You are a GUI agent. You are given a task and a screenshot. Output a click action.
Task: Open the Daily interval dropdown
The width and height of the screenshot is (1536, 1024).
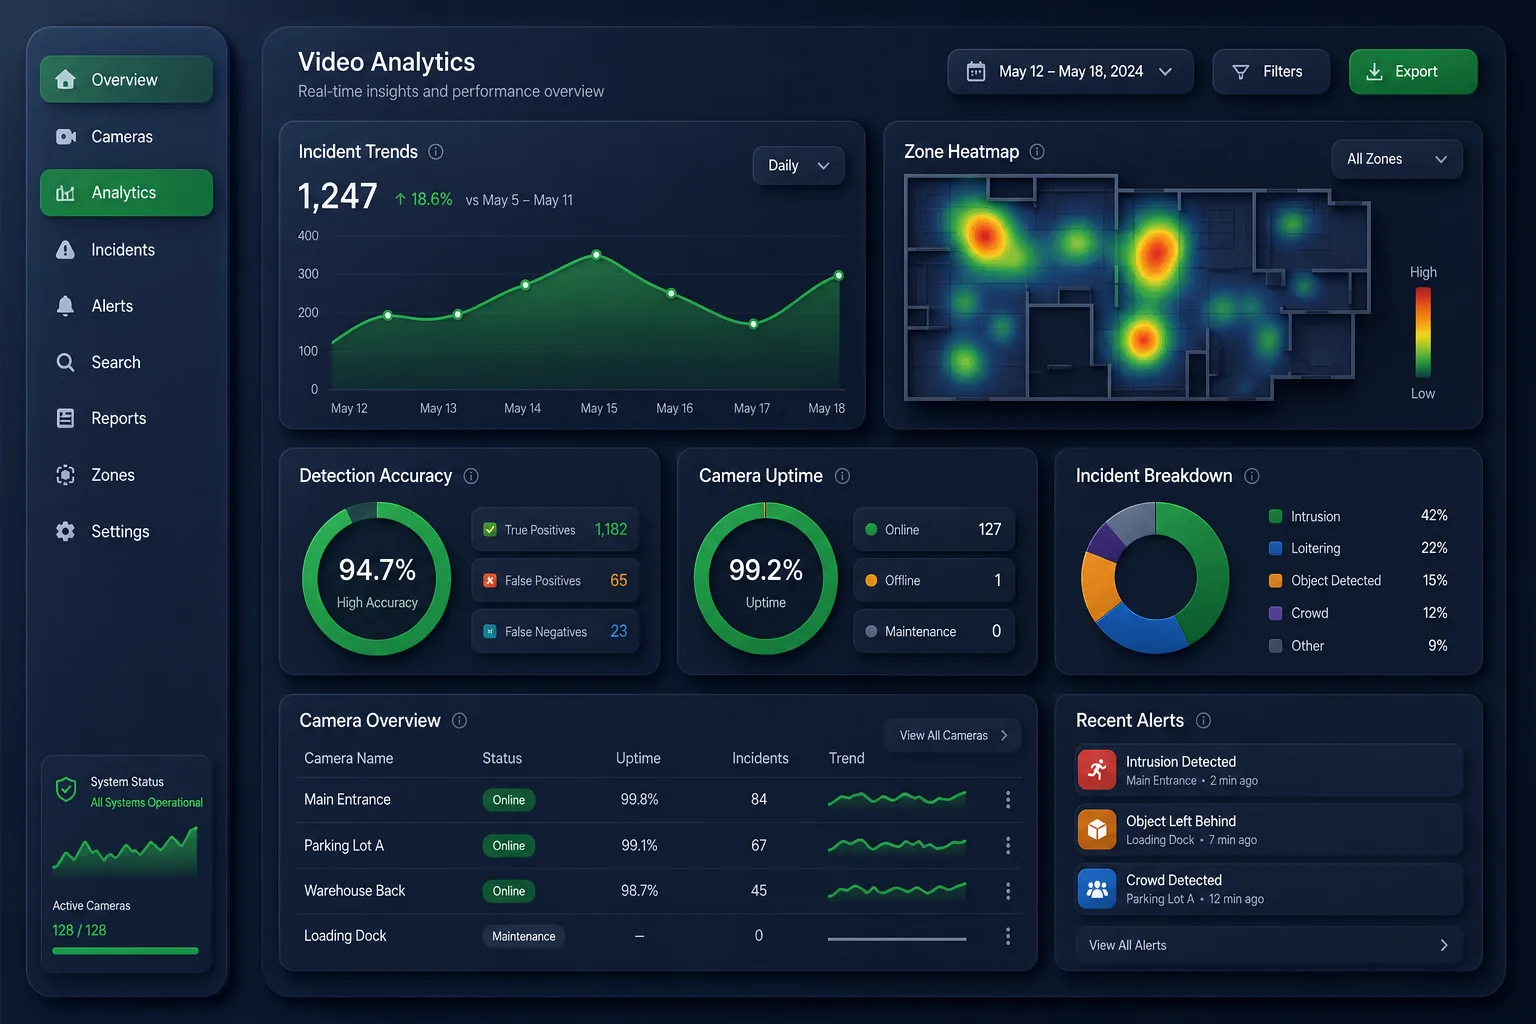click(x=798, y=166)
